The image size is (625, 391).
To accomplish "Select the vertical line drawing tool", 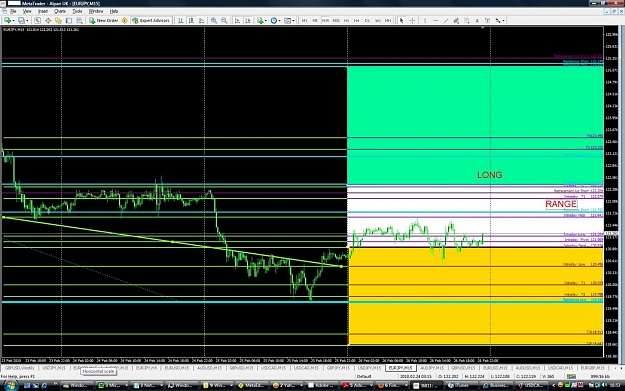I will click(x=425, y=20).
